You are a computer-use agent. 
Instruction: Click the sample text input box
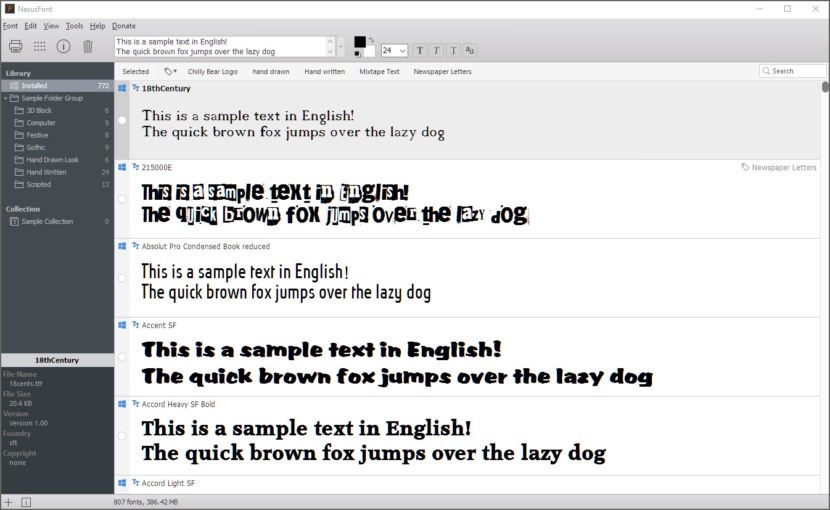click(221, 47)
